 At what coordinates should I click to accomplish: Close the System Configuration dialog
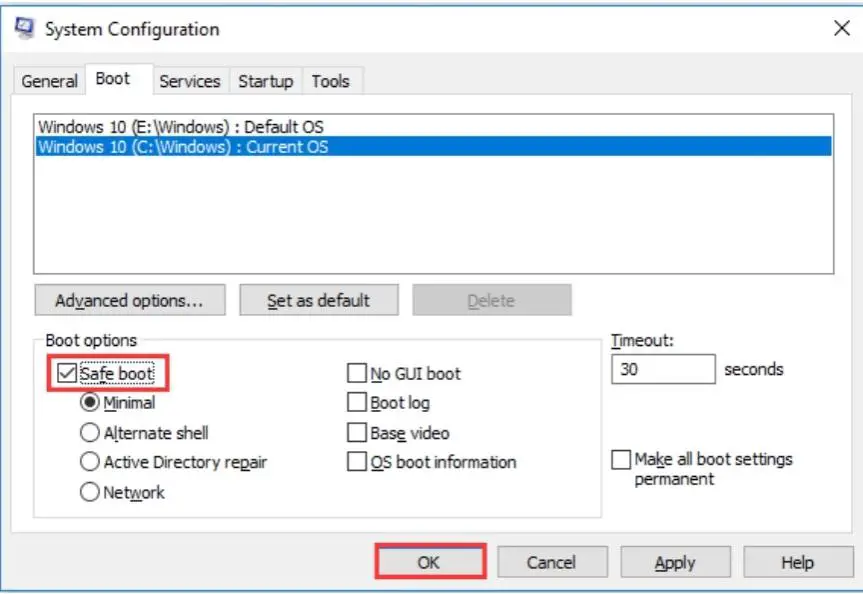(x=842, y=28)
